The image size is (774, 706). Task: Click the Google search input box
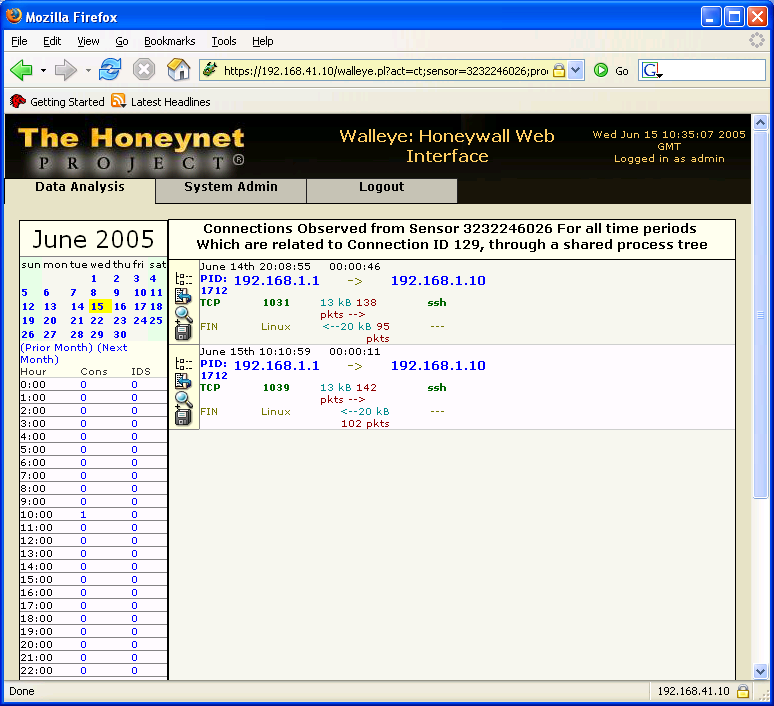point(714,71)
